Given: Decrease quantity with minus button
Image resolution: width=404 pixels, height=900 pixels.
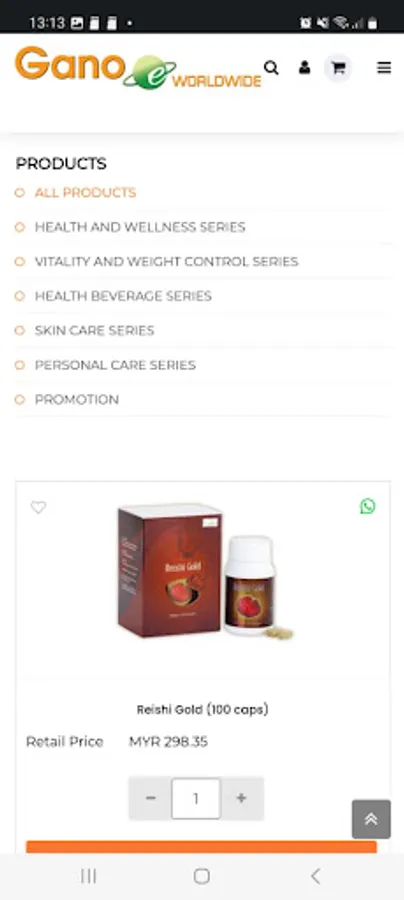Looking at the screenshot, I should (x=150, y=798).
